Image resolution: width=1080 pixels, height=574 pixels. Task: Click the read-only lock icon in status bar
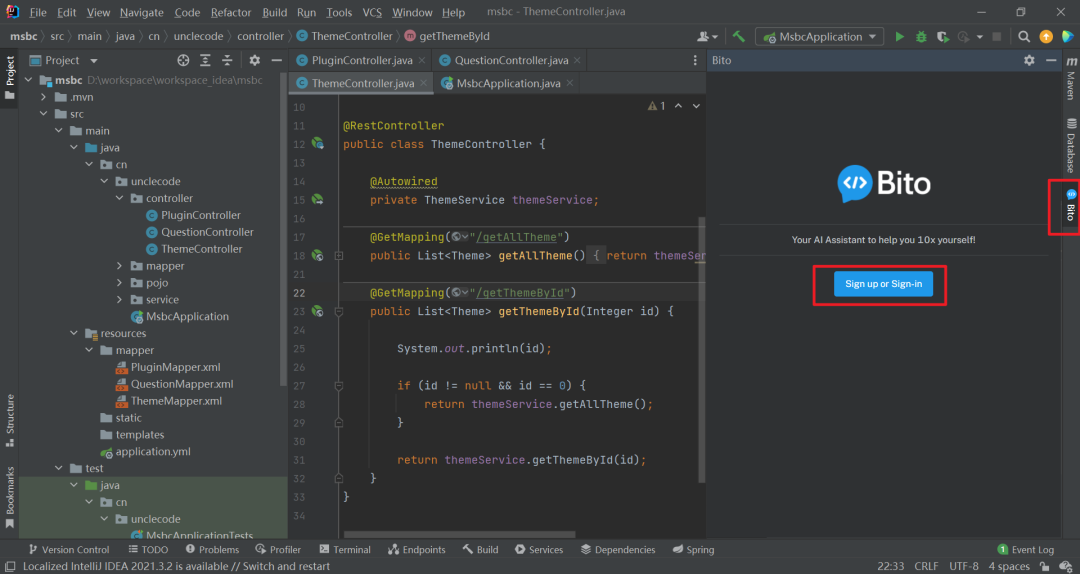coord(1047,566)
